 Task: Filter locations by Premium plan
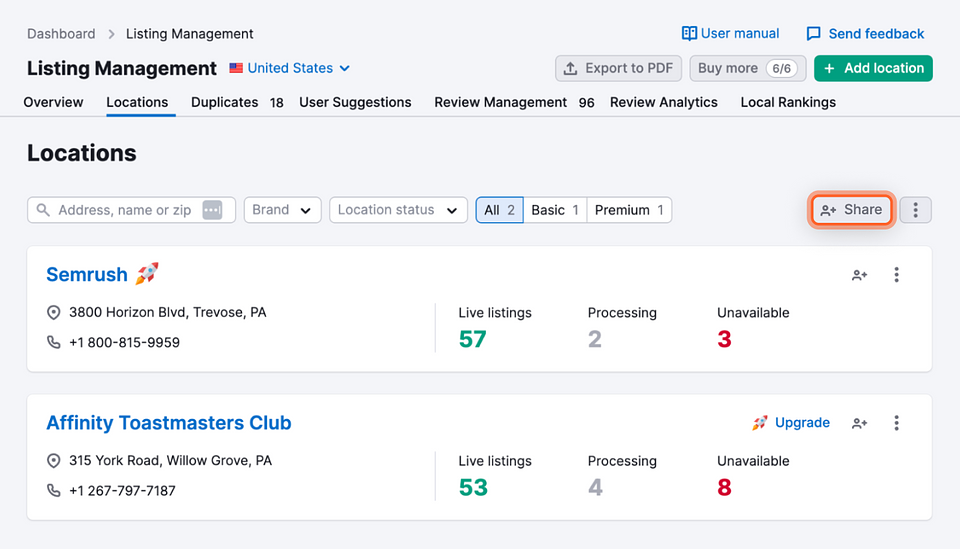[629, 210]
